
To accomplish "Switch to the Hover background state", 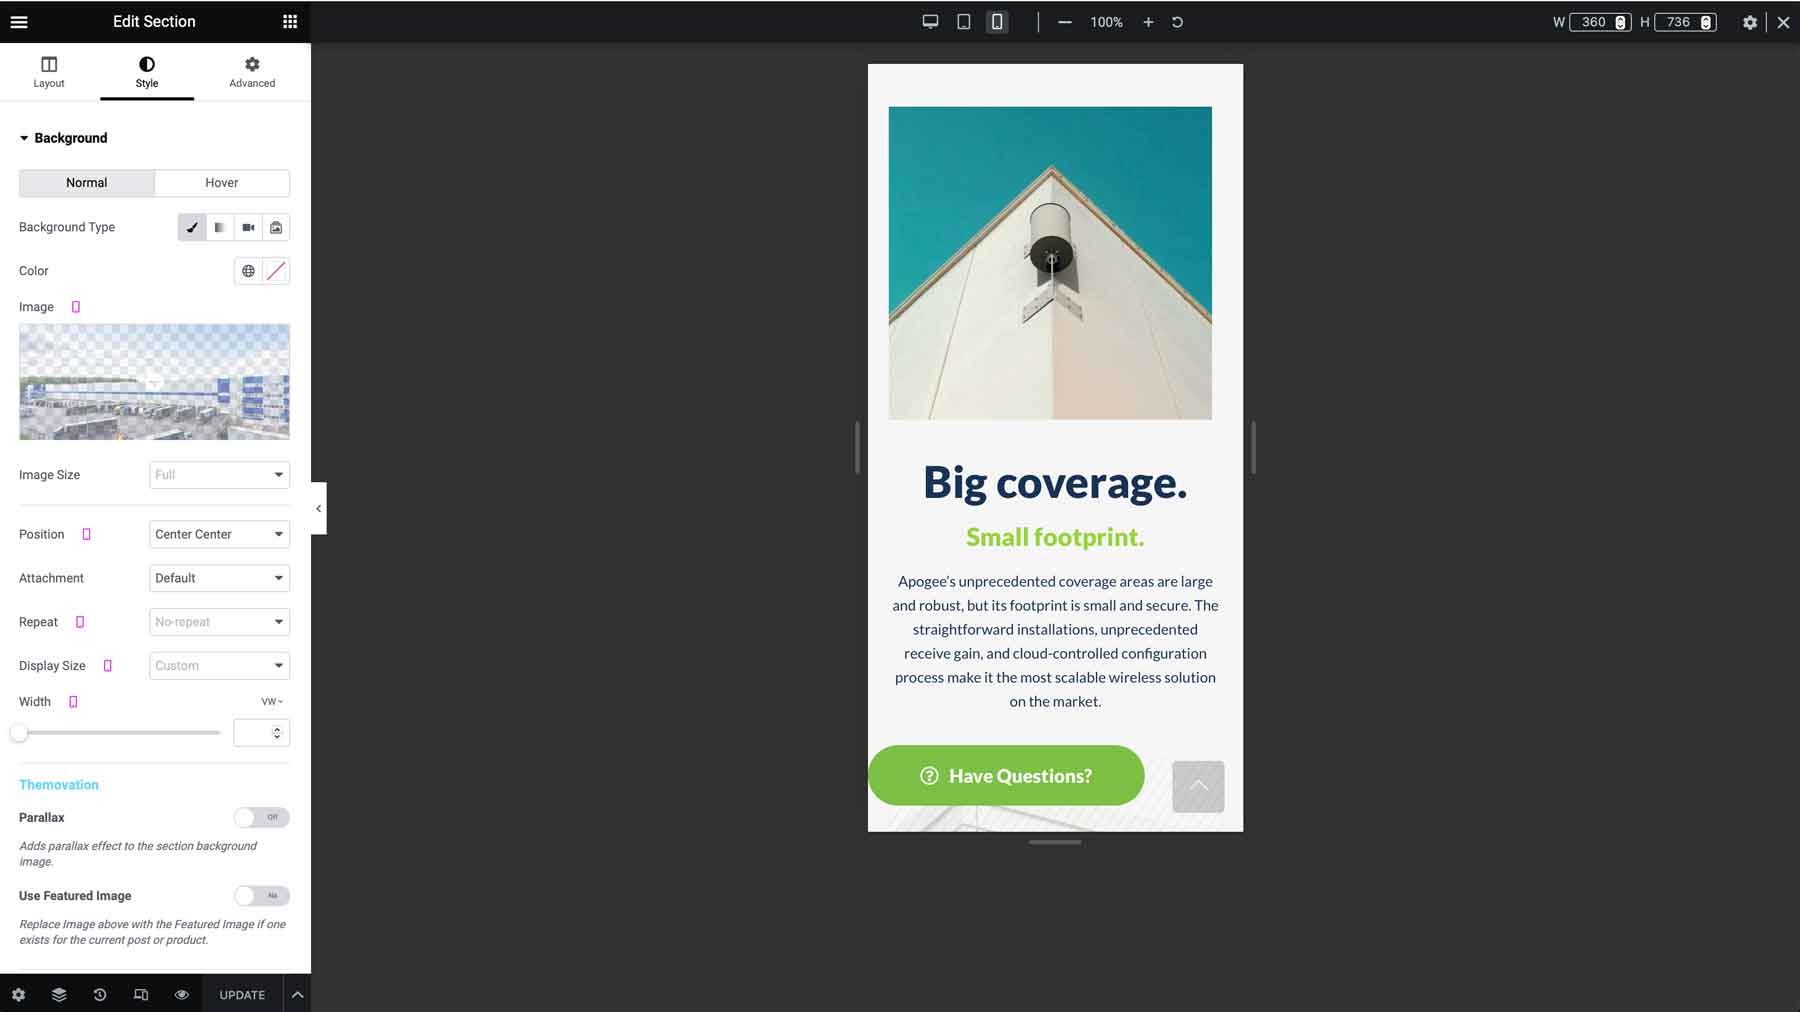I will (221, 183).
